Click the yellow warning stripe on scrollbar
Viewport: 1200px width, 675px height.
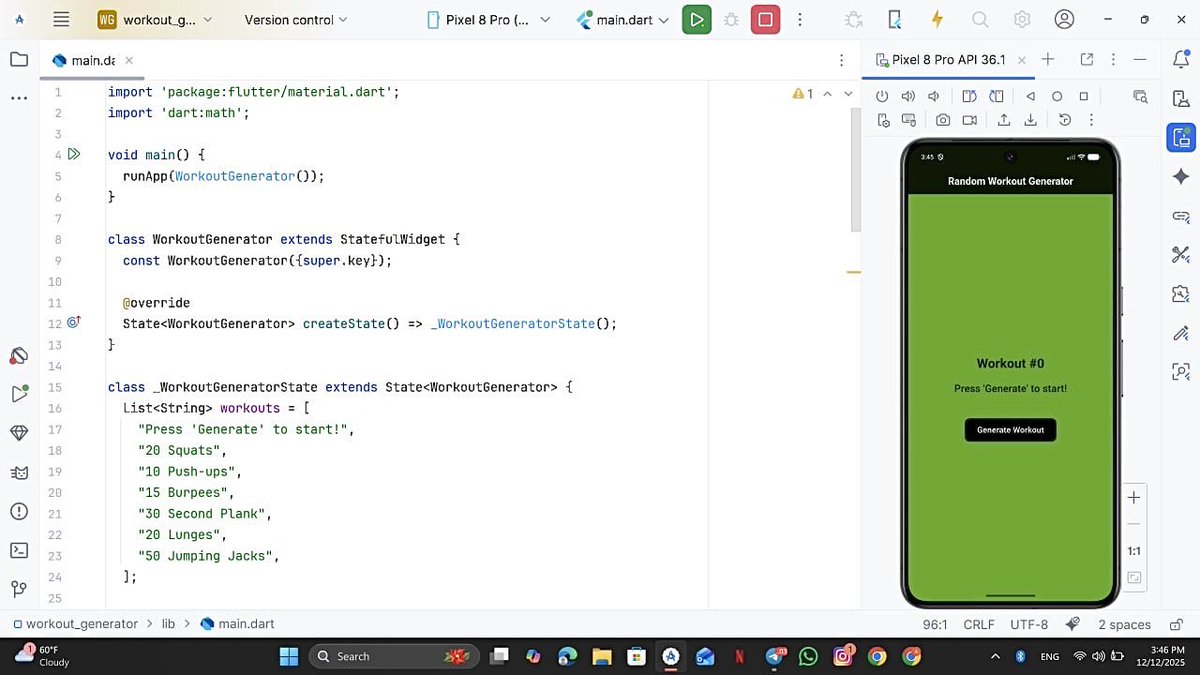(x=854, y=271)
